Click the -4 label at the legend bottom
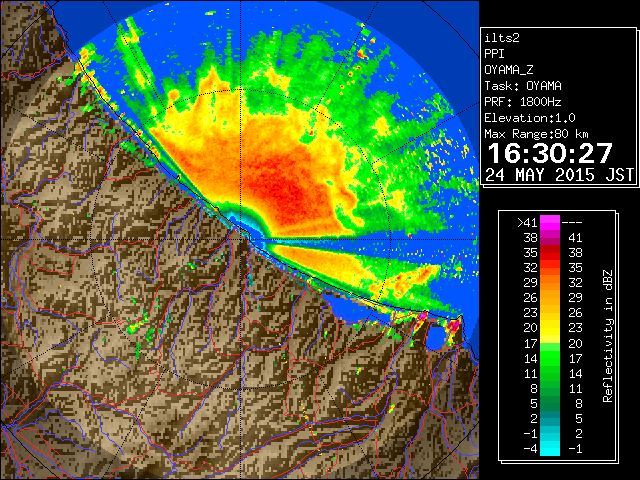The height and width of the screenshot is (480, 640). click(x=530, y=449)
